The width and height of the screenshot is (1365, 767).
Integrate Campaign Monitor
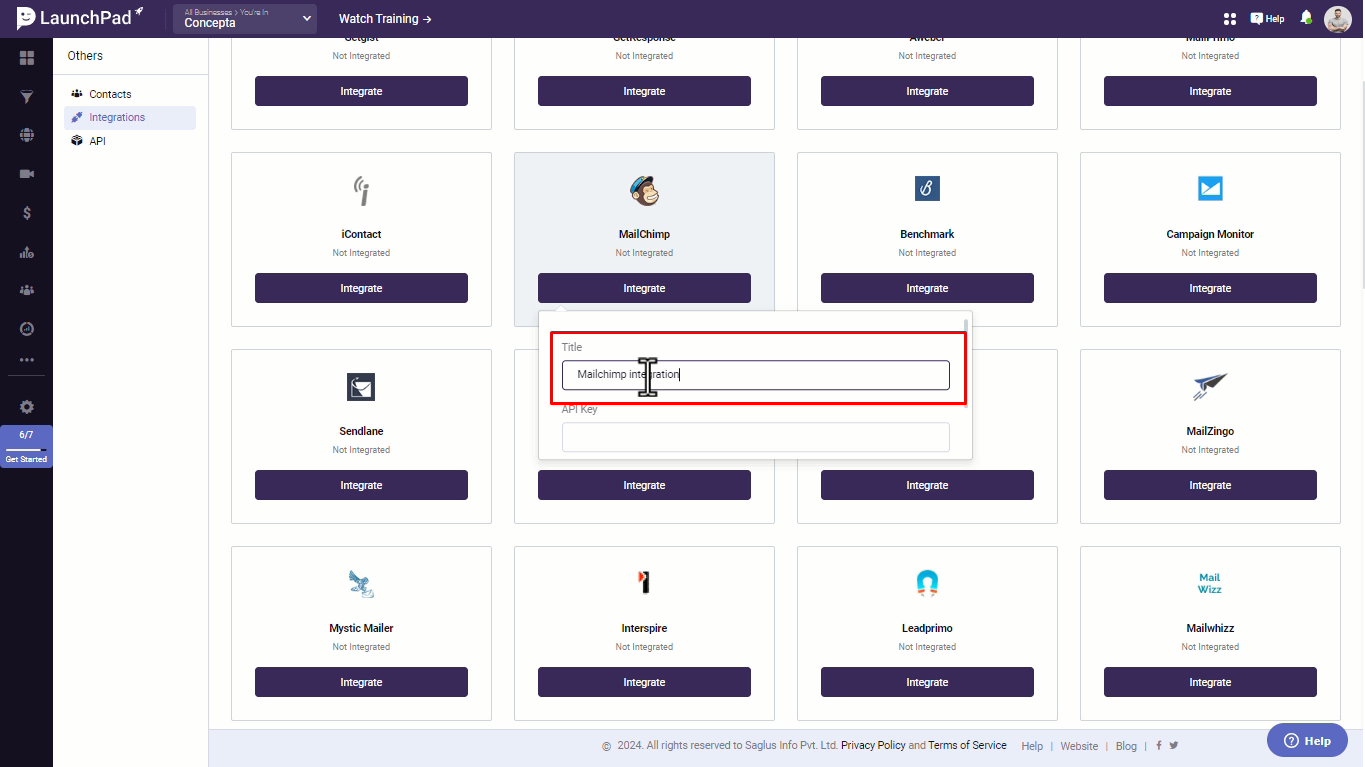pyautogui.click(x=1210, y=288)
